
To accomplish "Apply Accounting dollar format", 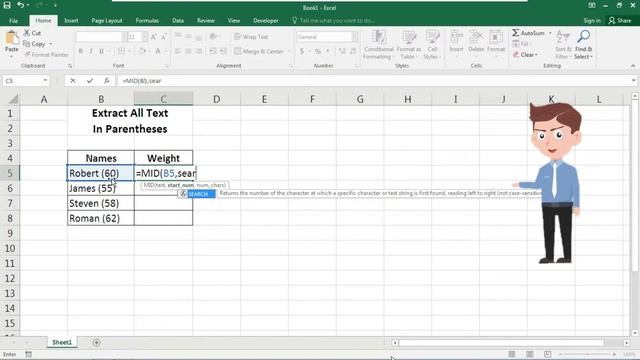I will (302, 51).
